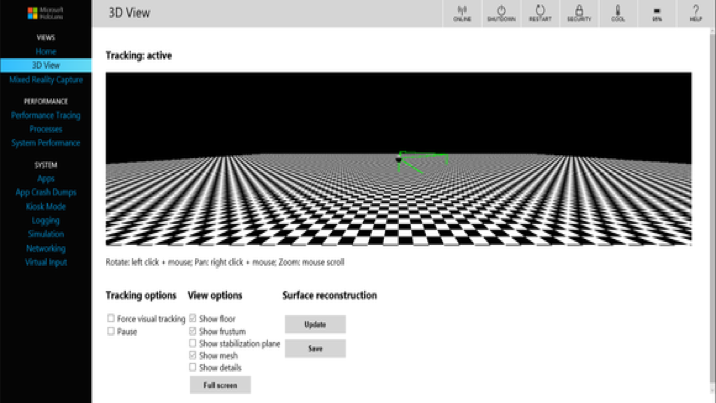Click the Restart icon
Screen dimensions: 716x403
click(x=540, y=13)
